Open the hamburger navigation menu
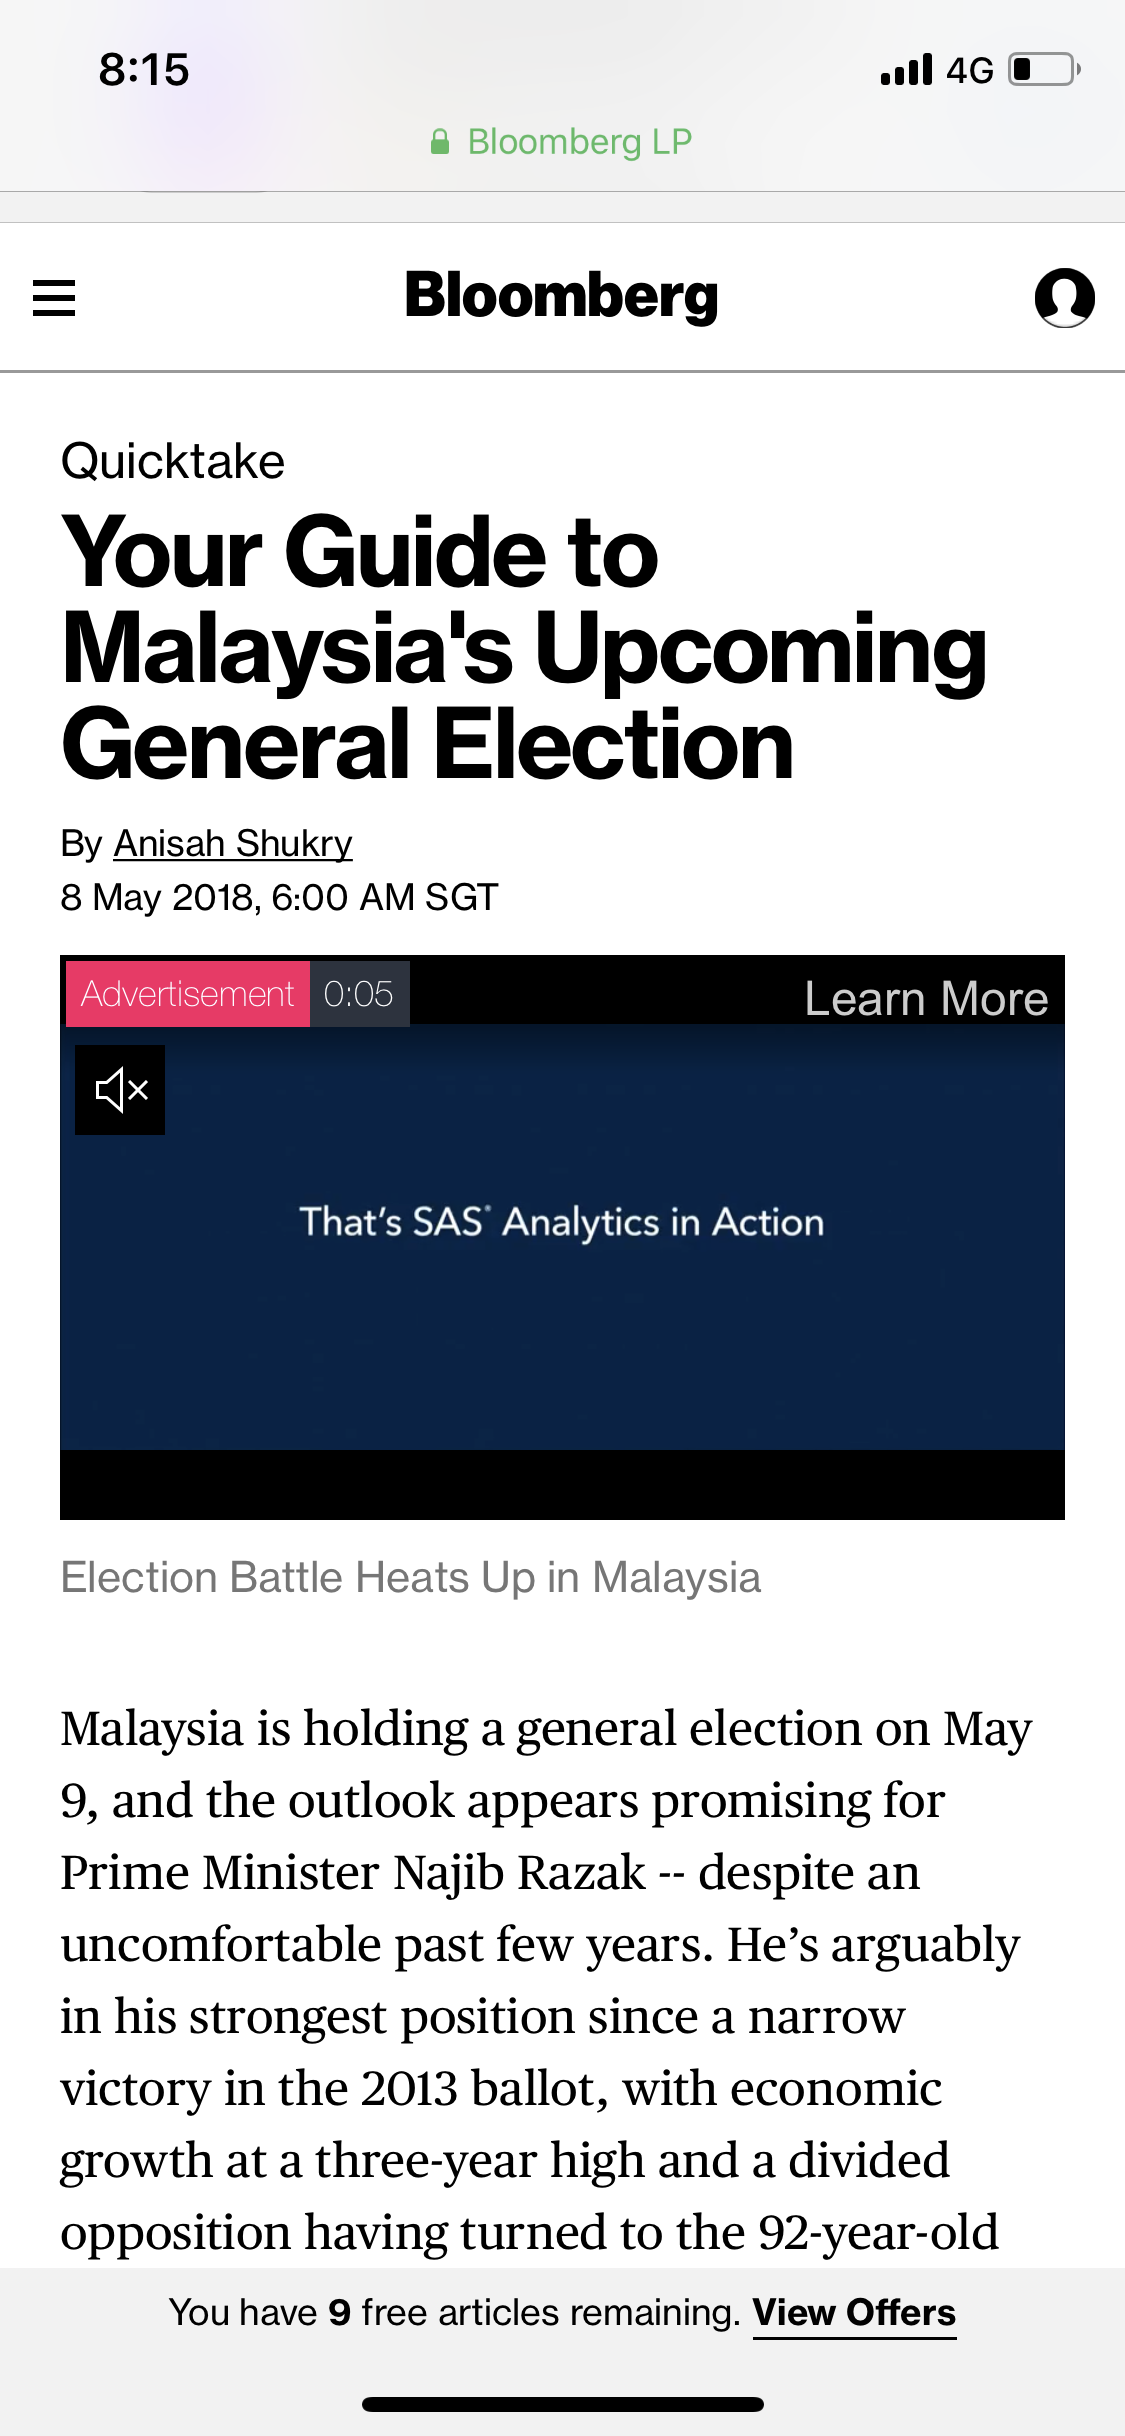1125x2436 pixels. [54, 298]
